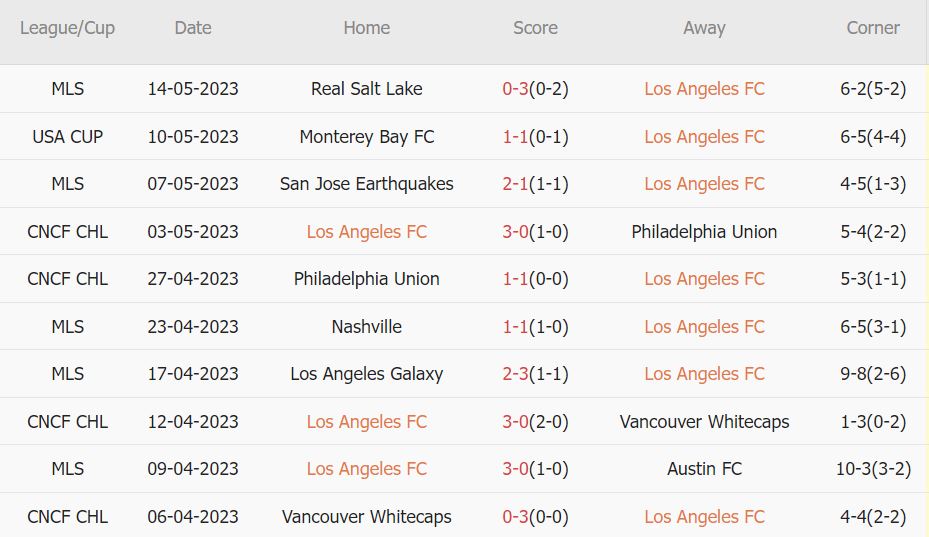This screenshot has height=537, width=929.
Task: Click the USA CUP league label
Action: coord(67,137)
